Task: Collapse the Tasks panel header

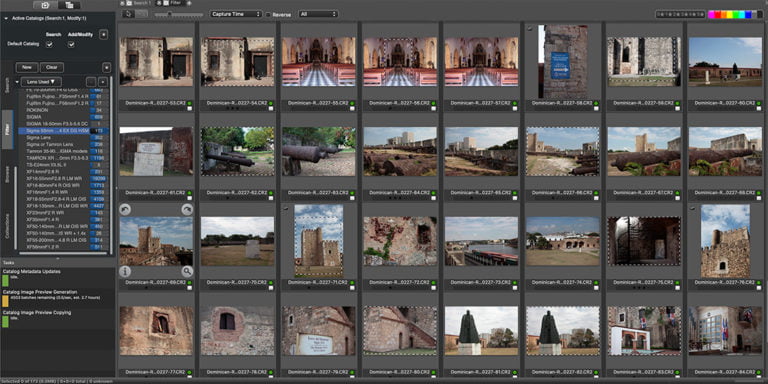Action: pos(57,259)
